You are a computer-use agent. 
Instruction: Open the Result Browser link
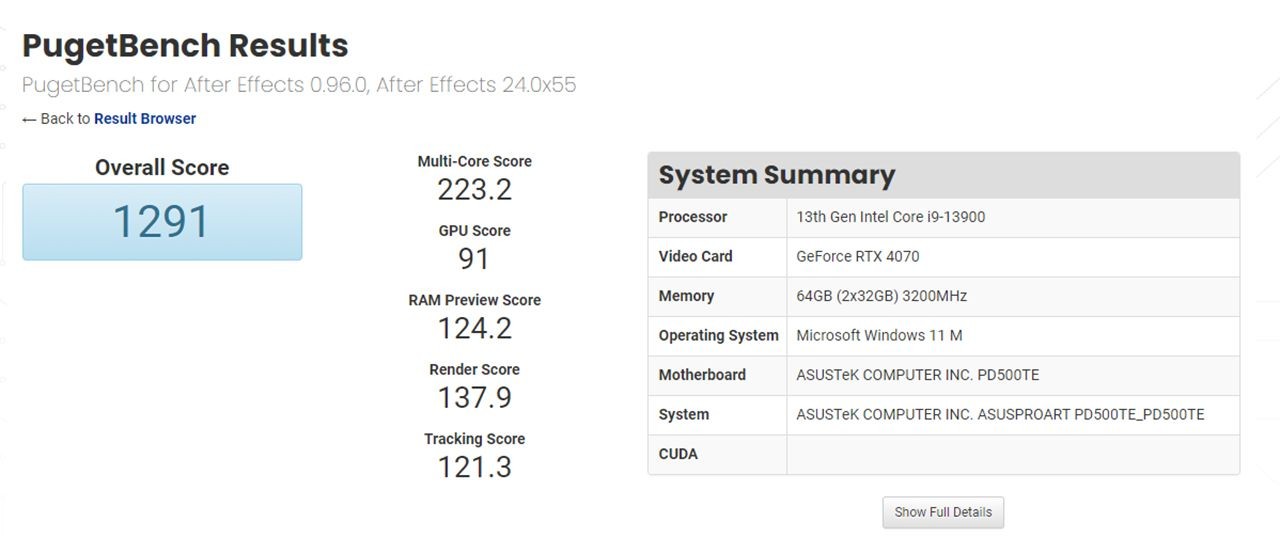point(145,119)
